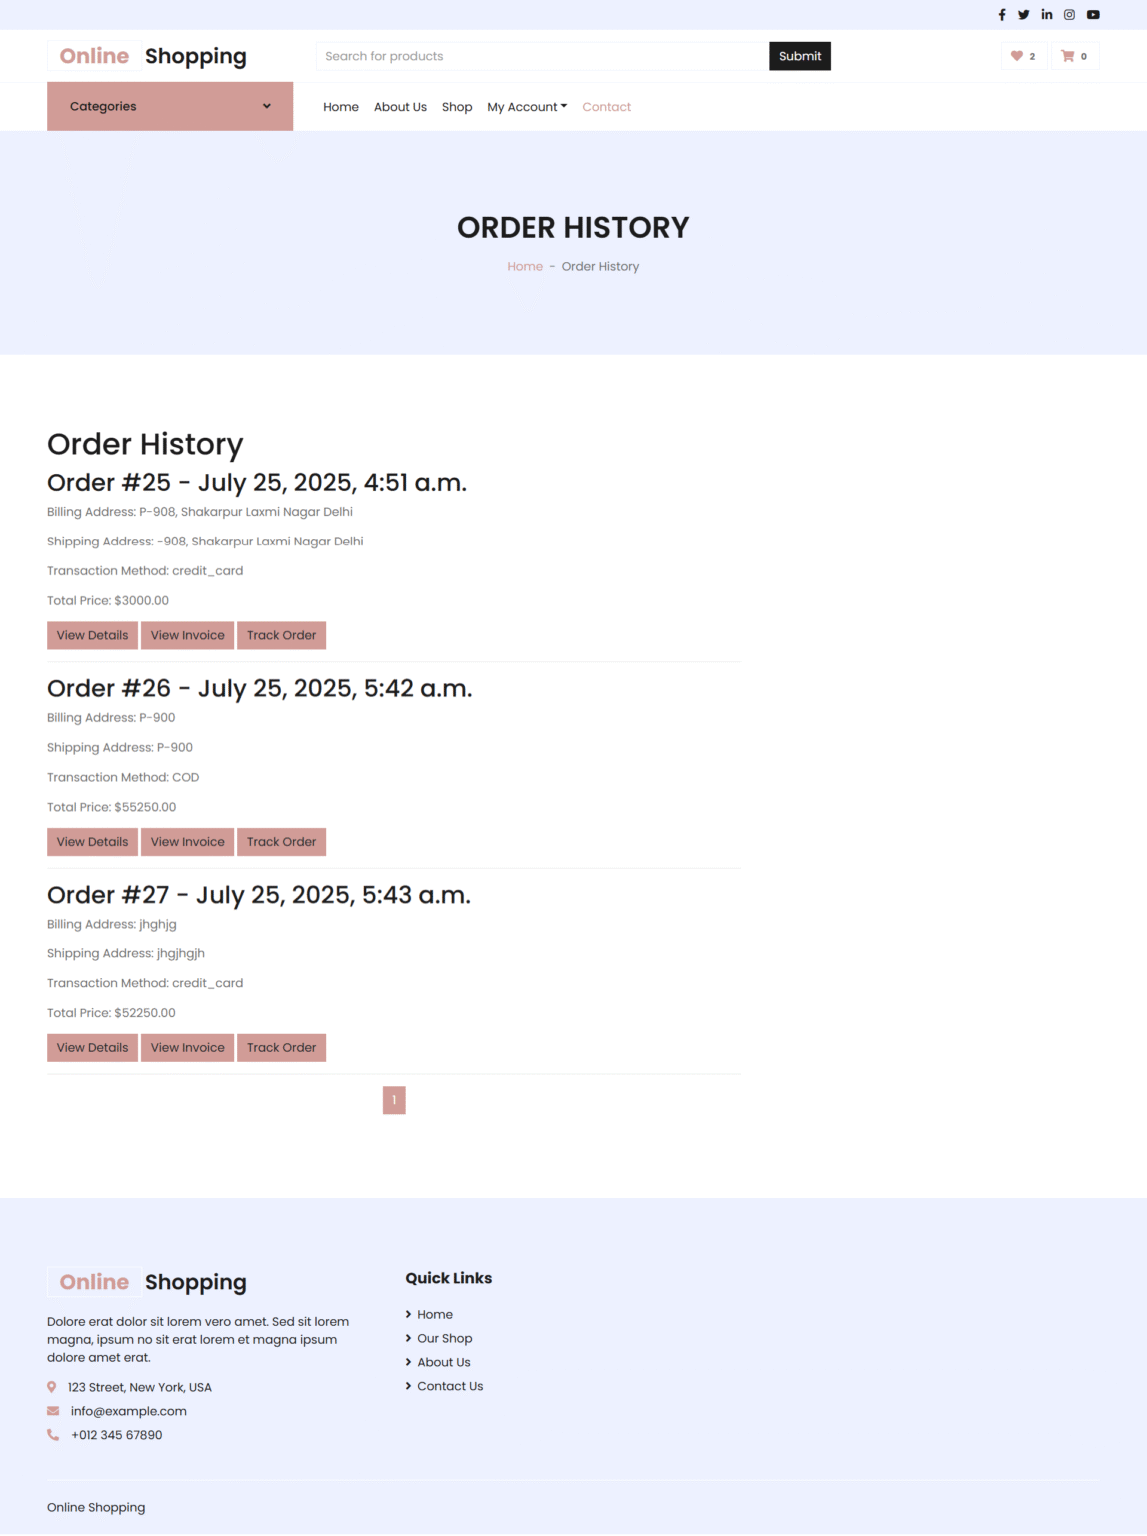This screenshot has width=1147, height=1536.
Task: Open the Facebook social icon
Action: coord(1001,15)
